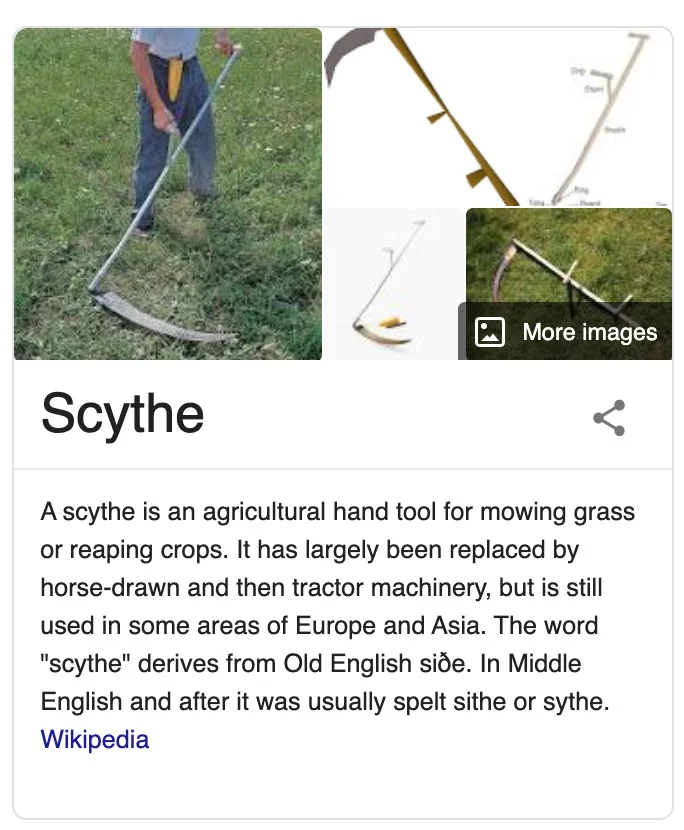Click the phrase "Europe and Asia" in text

[390, 625]
